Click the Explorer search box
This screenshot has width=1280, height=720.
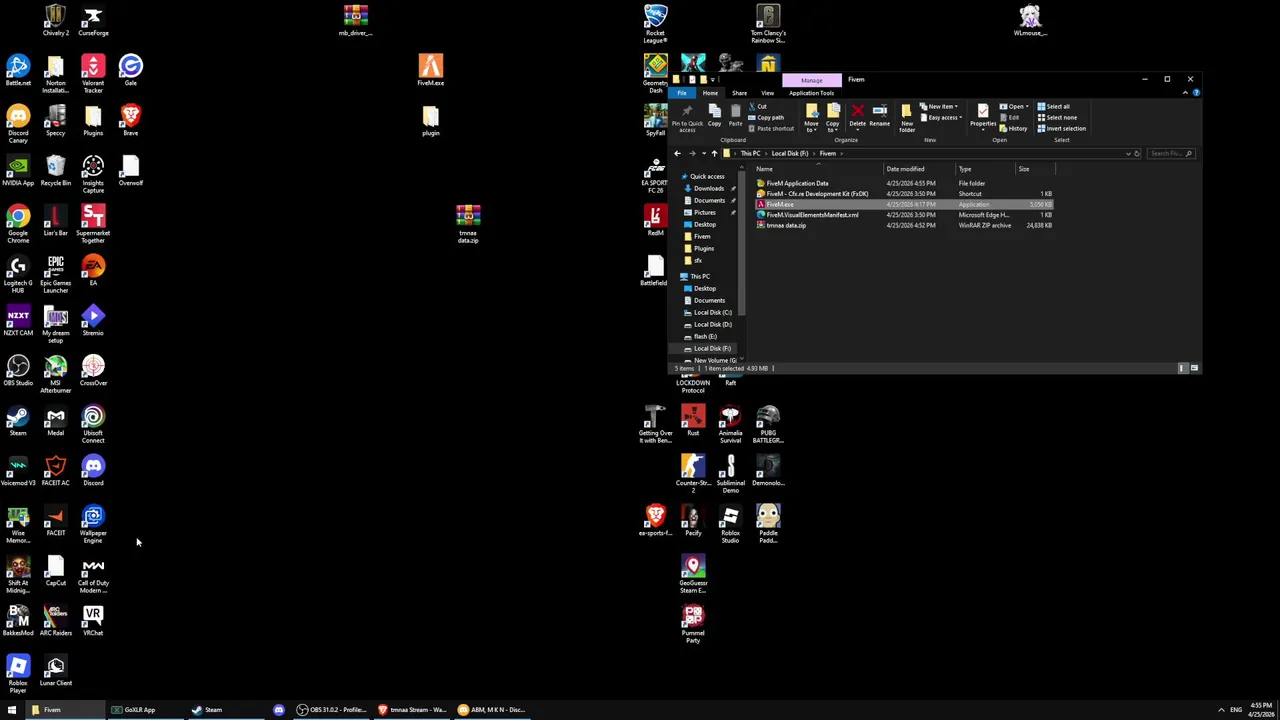point(1171,153)
